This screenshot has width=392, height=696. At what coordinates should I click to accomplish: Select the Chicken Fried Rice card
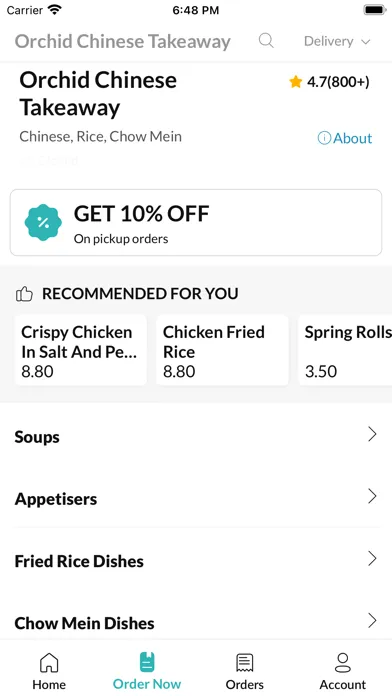(x=222, y=350)
